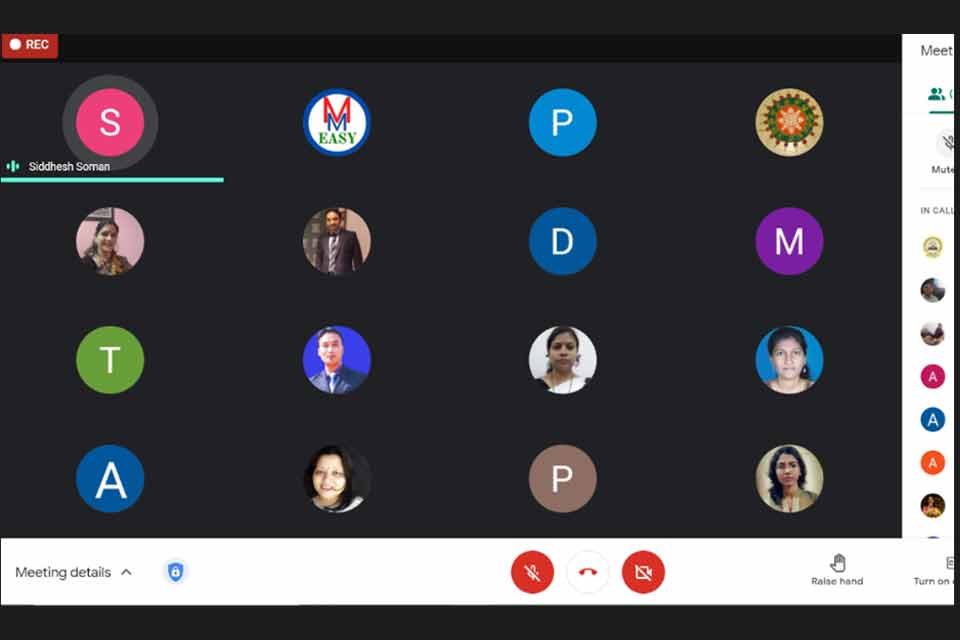Click the red hang-up call button
This screenshot has height=640, width=960.
tap(588, 572)
